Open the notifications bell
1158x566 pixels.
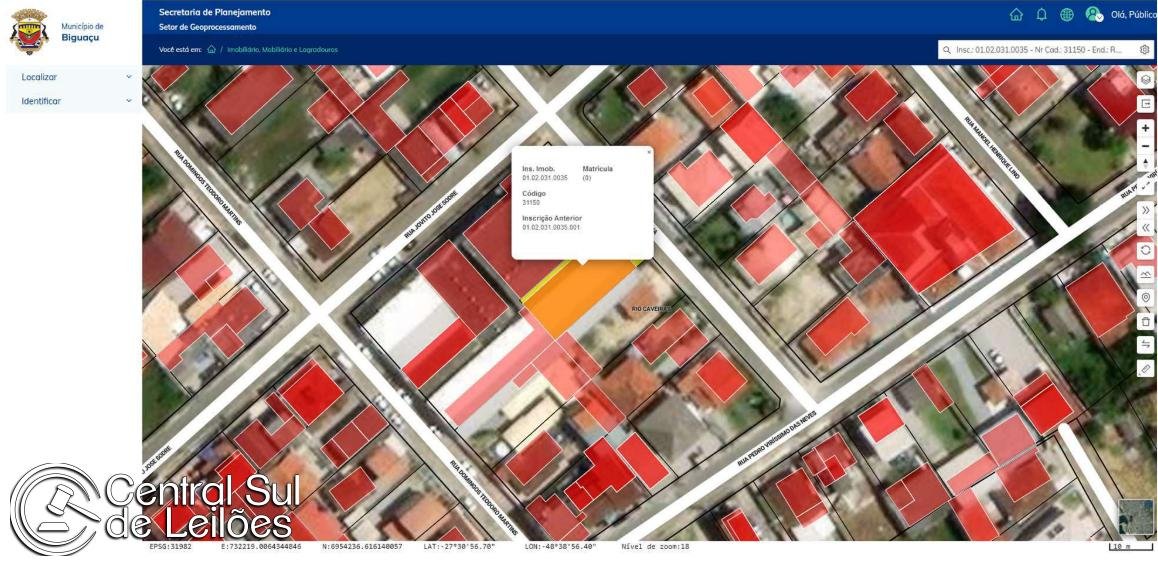tap(1041, 15)
